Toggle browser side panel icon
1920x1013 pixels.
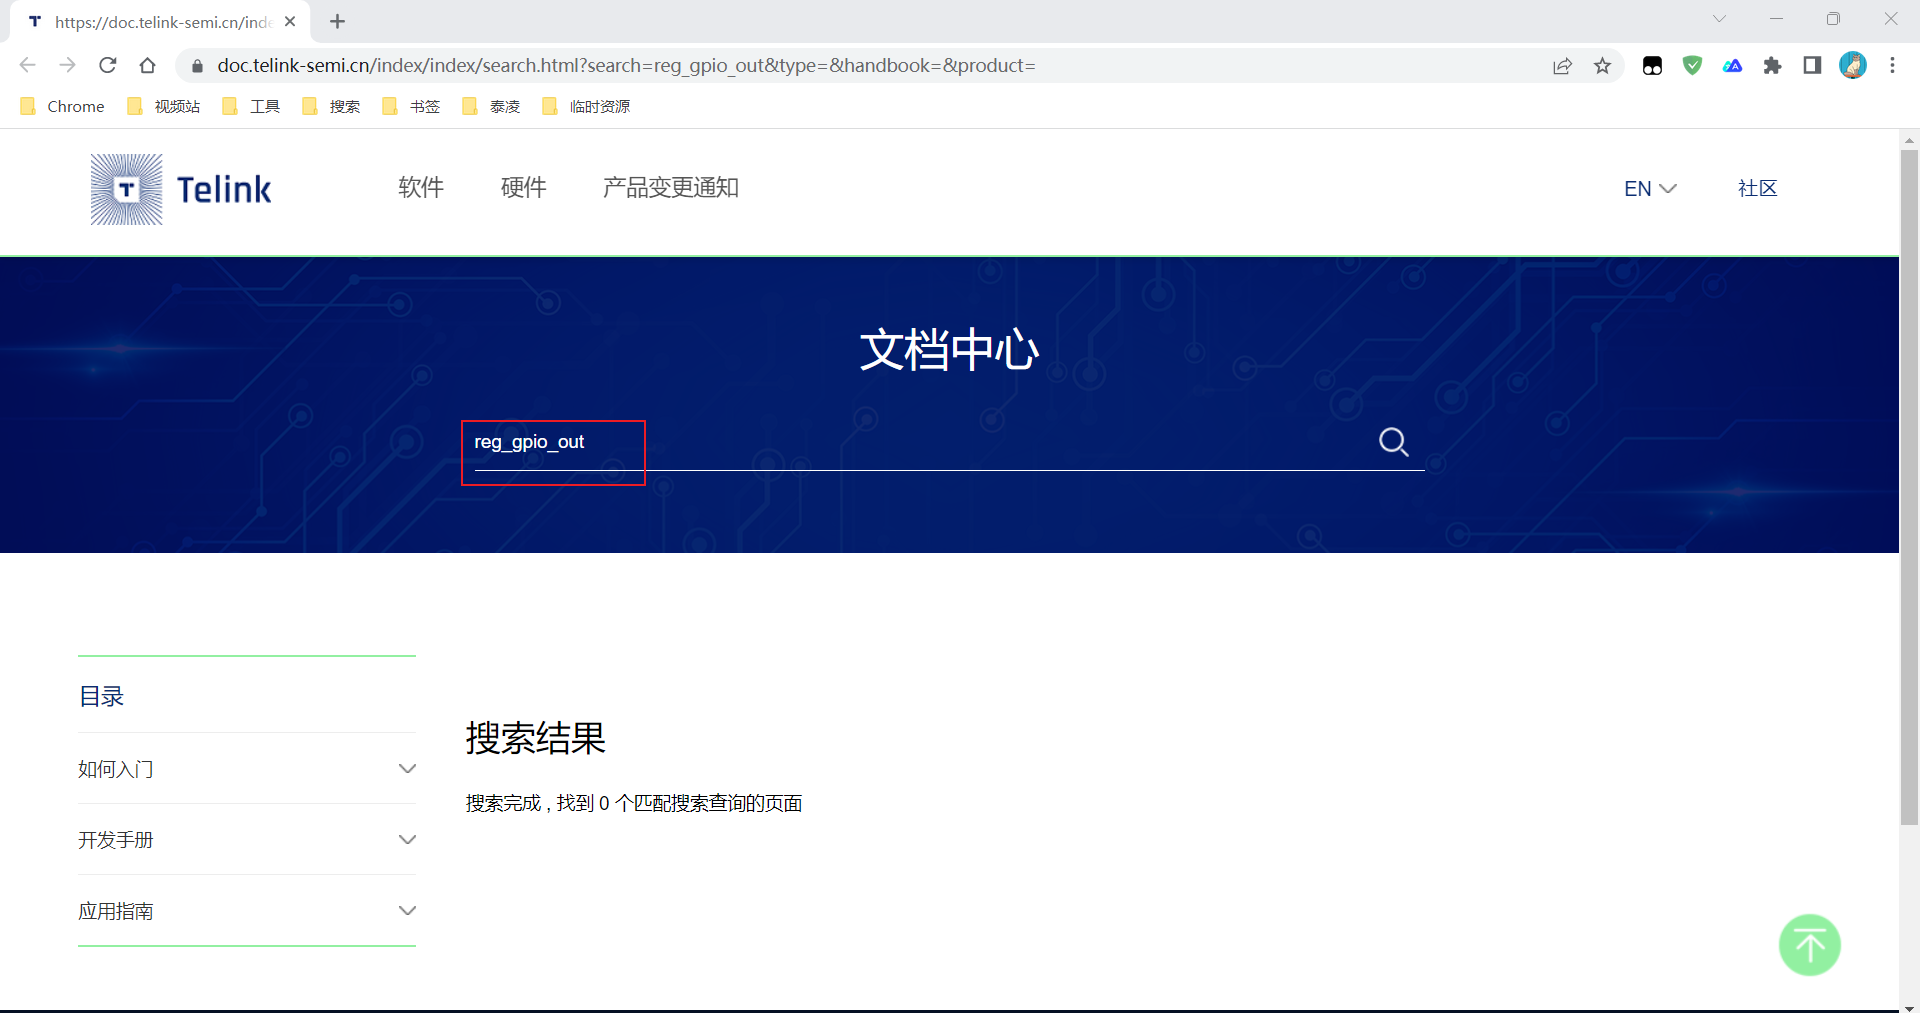[1812, 66]
